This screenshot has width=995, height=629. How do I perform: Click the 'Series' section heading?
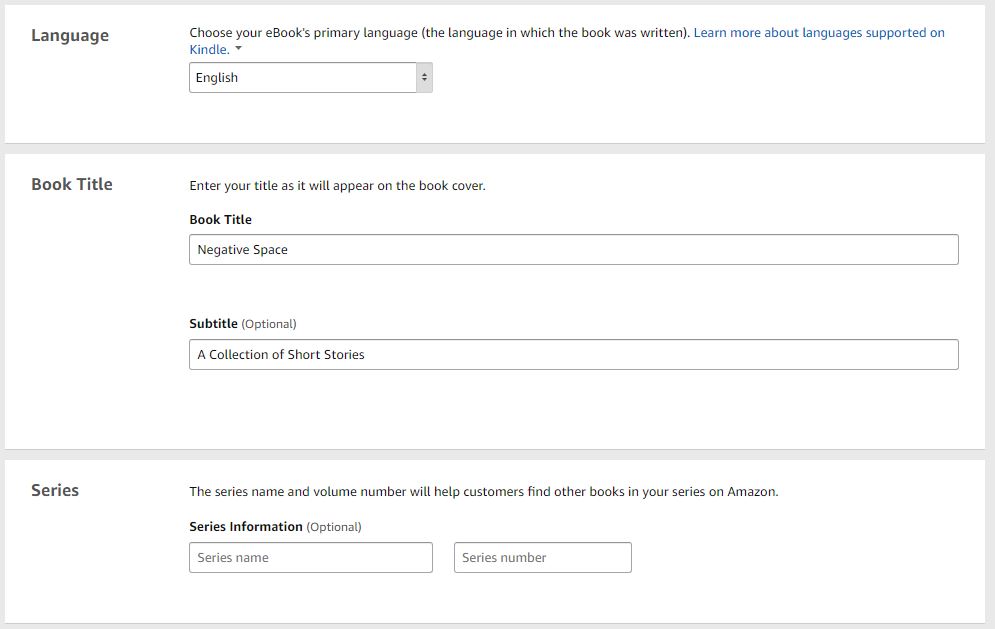click(x=55, y=491)
